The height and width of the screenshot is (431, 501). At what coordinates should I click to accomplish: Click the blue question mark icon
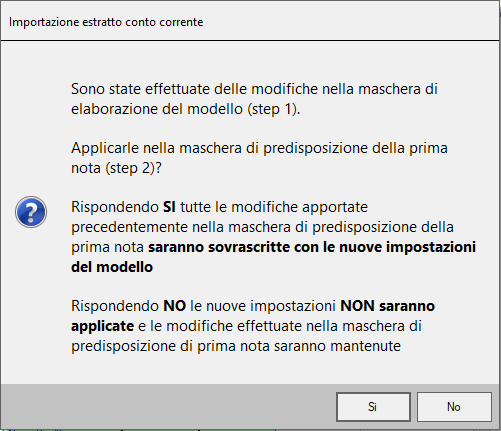click(31, 212)
